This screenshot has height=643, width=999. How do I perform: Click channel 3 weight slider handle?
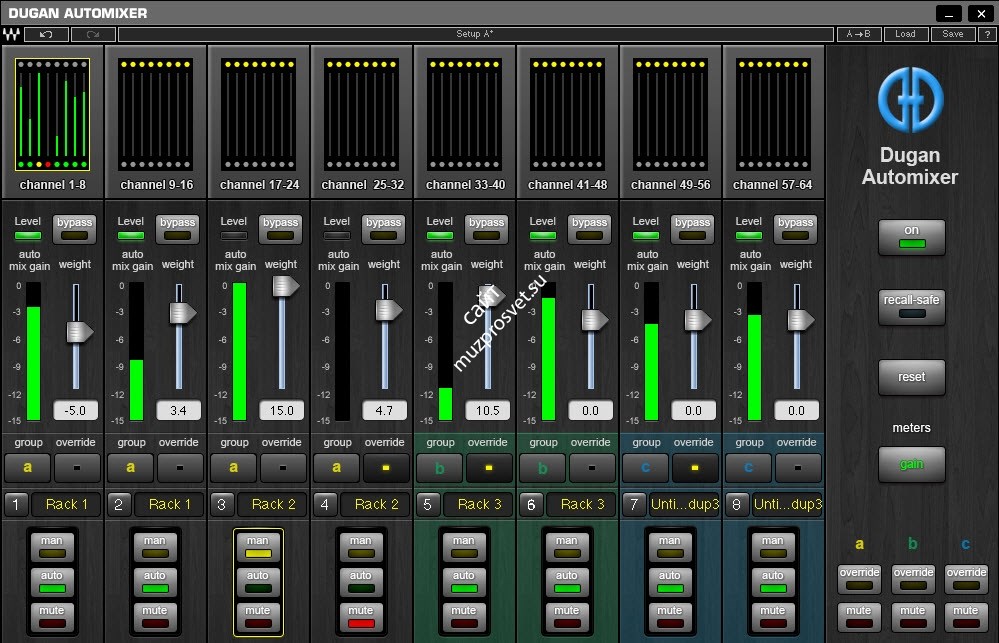point(285,286)
